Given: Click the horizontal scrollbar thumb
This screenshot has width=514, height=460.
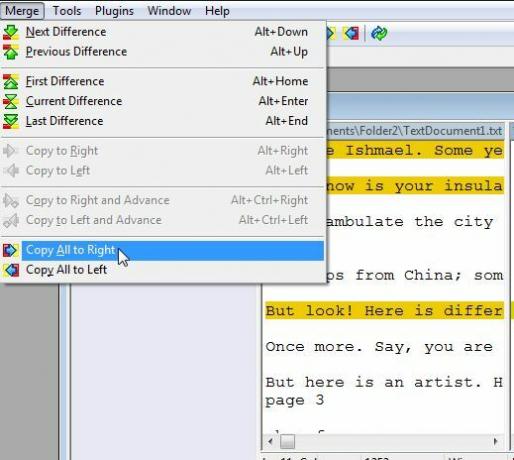Looking at the screenshot, I should pyautogui.click(x=287, y=442).
